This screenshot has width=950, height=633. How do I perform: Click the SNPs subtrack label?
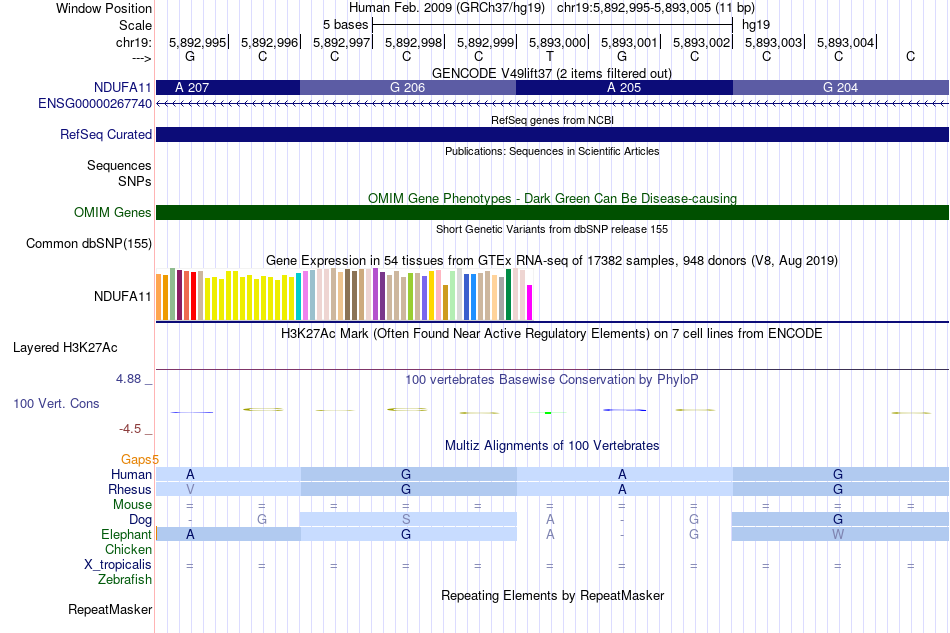pos(135,181)
